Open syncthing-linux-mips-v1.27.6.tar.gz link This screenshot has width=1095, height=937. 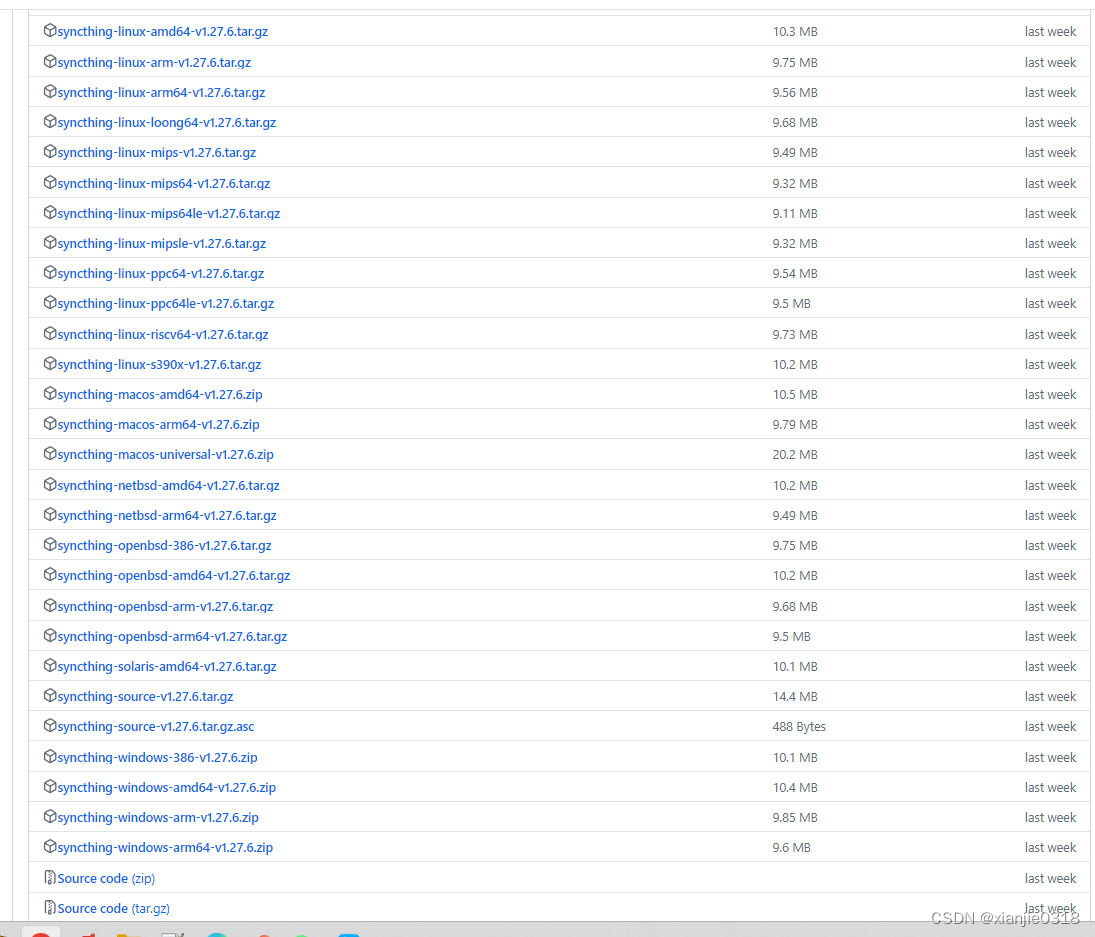(x=156, y=152)
